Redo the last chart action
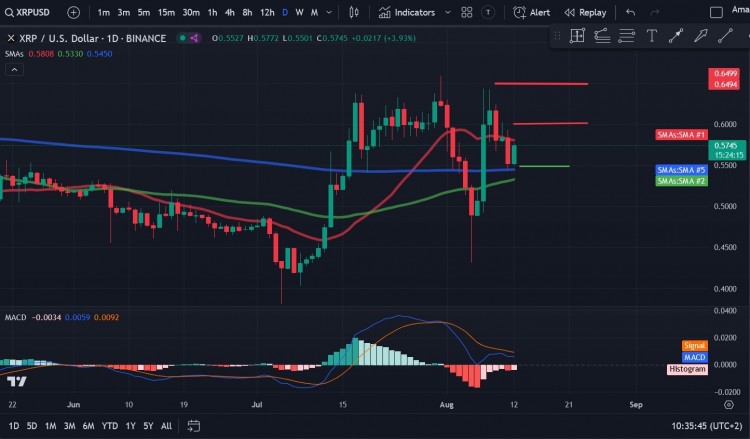This screenshot has height=439, width=750. tap(654, 12)
